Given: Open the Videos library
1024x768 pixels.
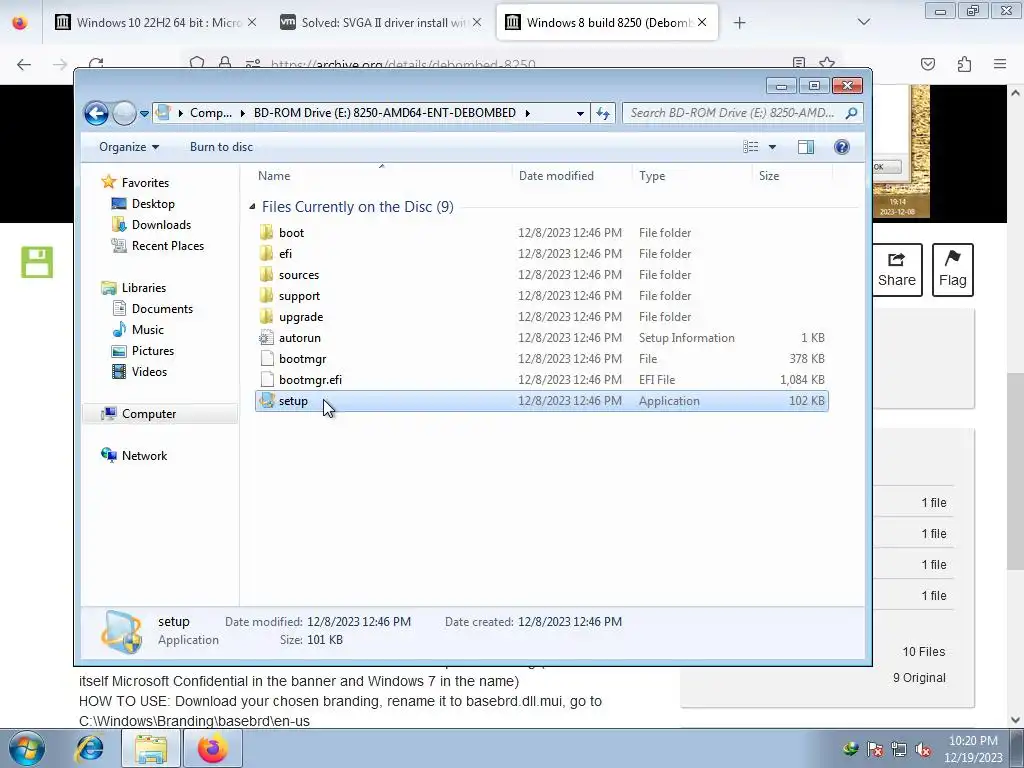Looking at the screenshot, I should [x=139, y=372].
